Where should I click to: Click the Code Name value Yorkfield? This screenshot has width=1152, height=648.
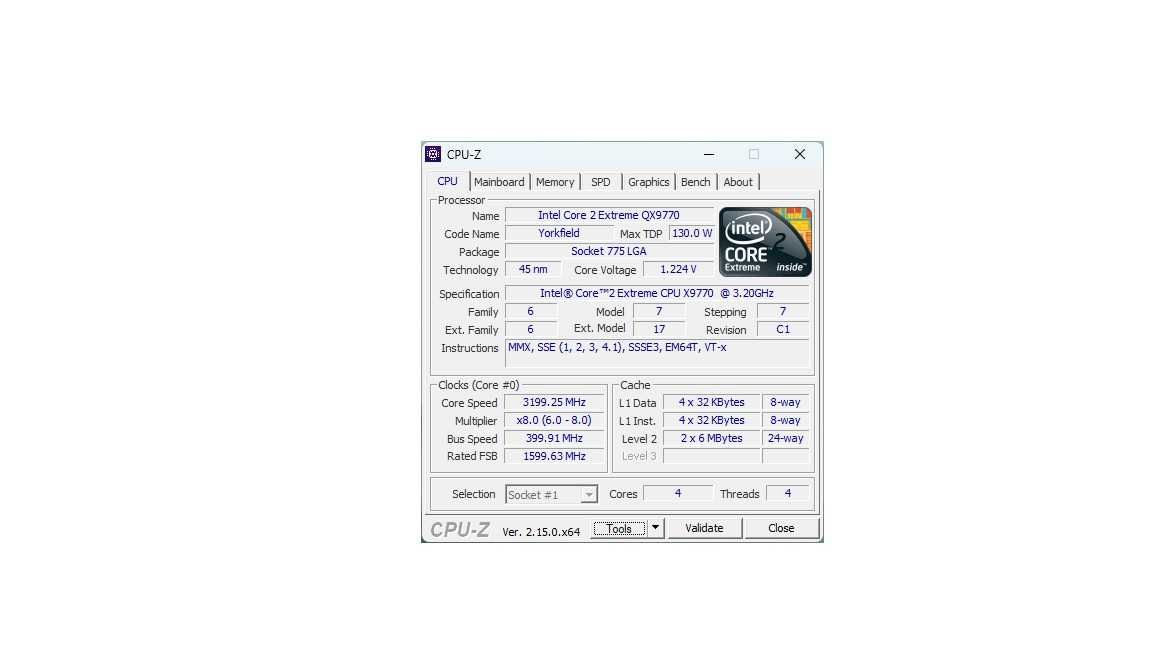pos(559,233)
